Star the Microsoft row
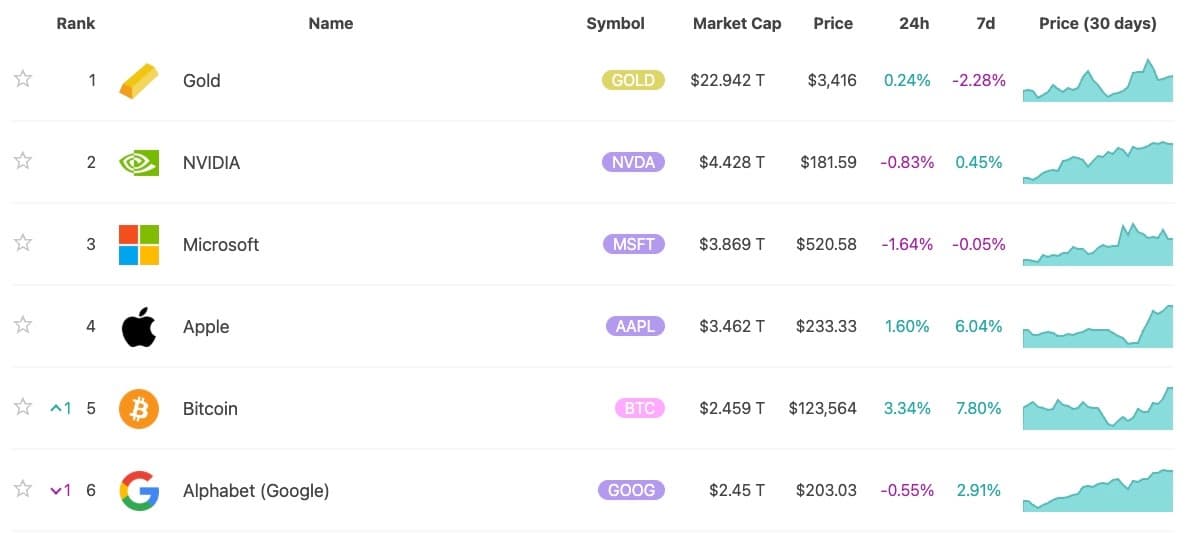 pos(23,243)
